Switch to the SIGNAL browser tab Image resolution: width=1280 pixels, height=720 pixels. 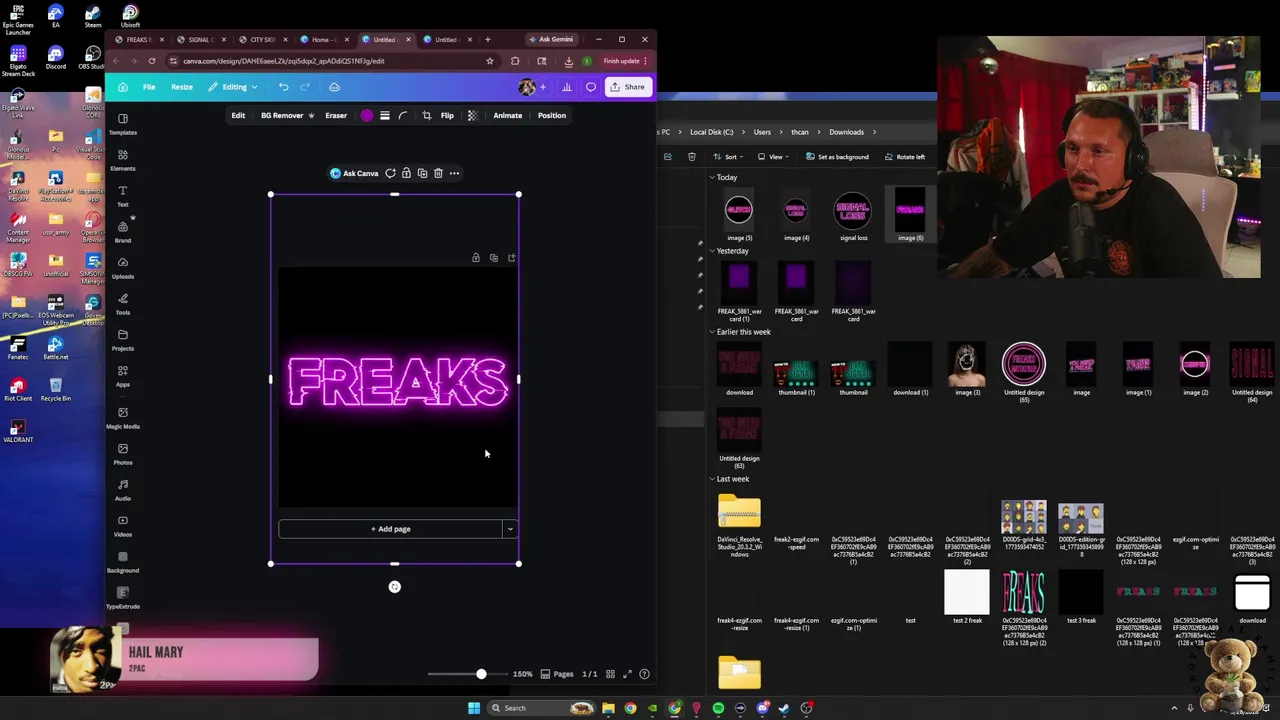click(x=200, y=40)
